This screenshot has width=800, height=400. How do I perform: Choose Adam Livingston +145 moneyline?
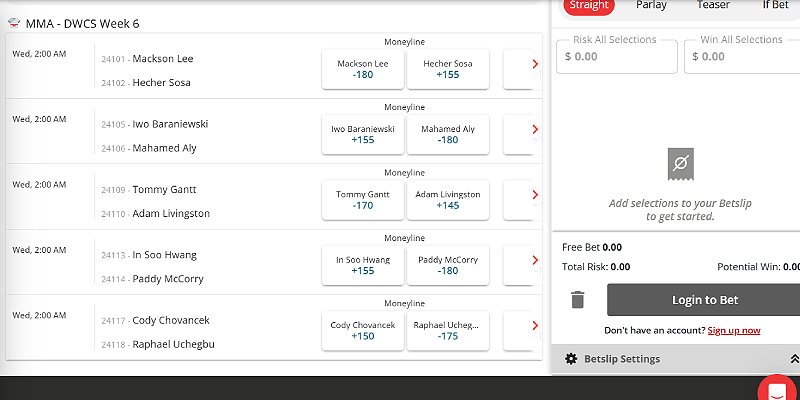point(447,200)
